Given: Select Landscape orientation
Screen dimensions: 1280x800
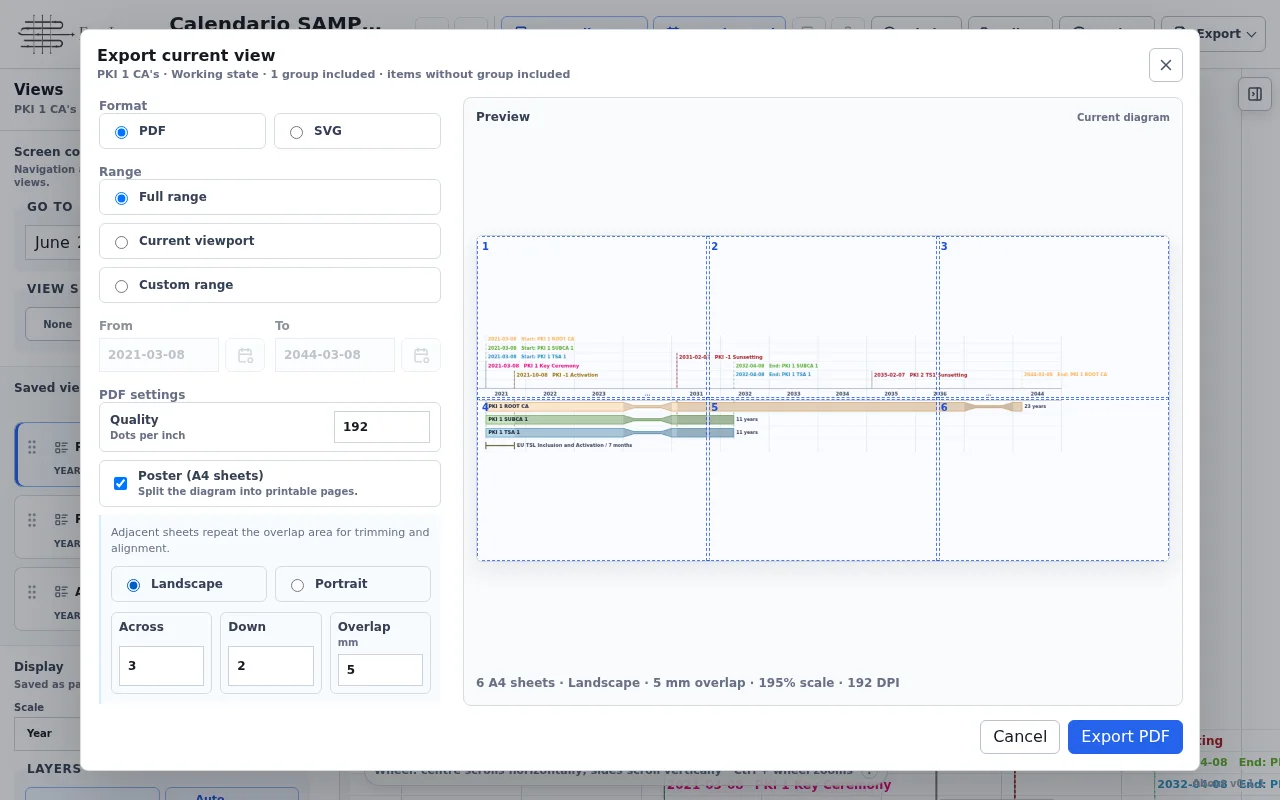Looking at the screenshot, I should tap(189, 584).
